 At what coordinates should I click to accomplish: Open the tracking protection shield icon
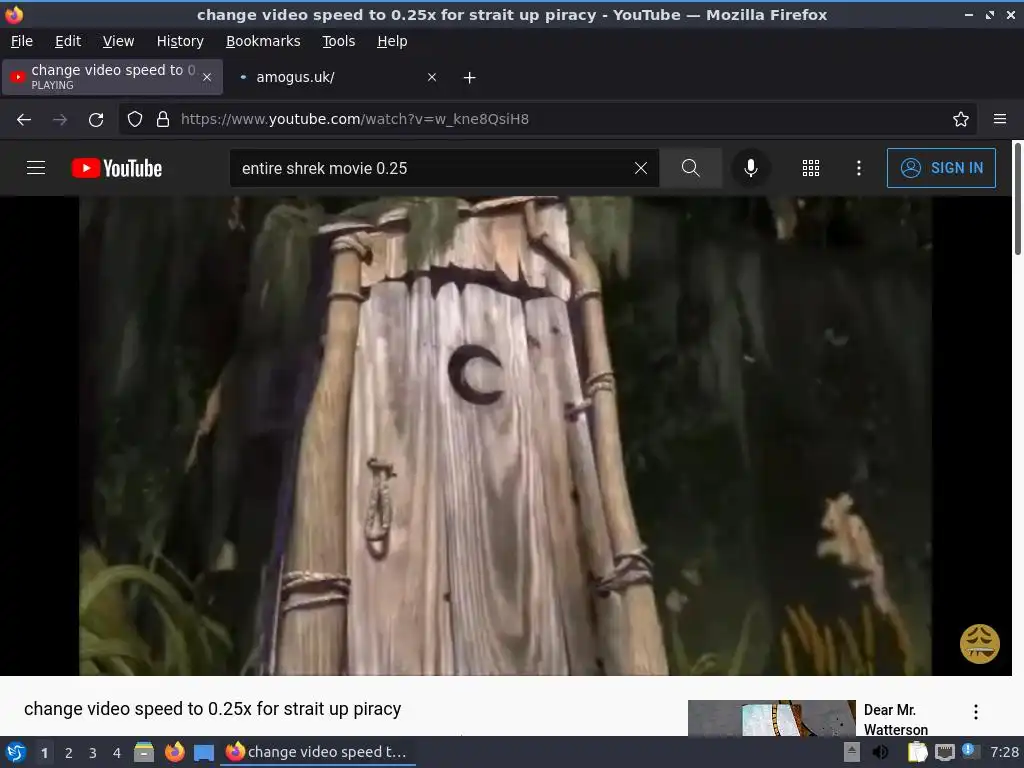click(x=135, y=120)
